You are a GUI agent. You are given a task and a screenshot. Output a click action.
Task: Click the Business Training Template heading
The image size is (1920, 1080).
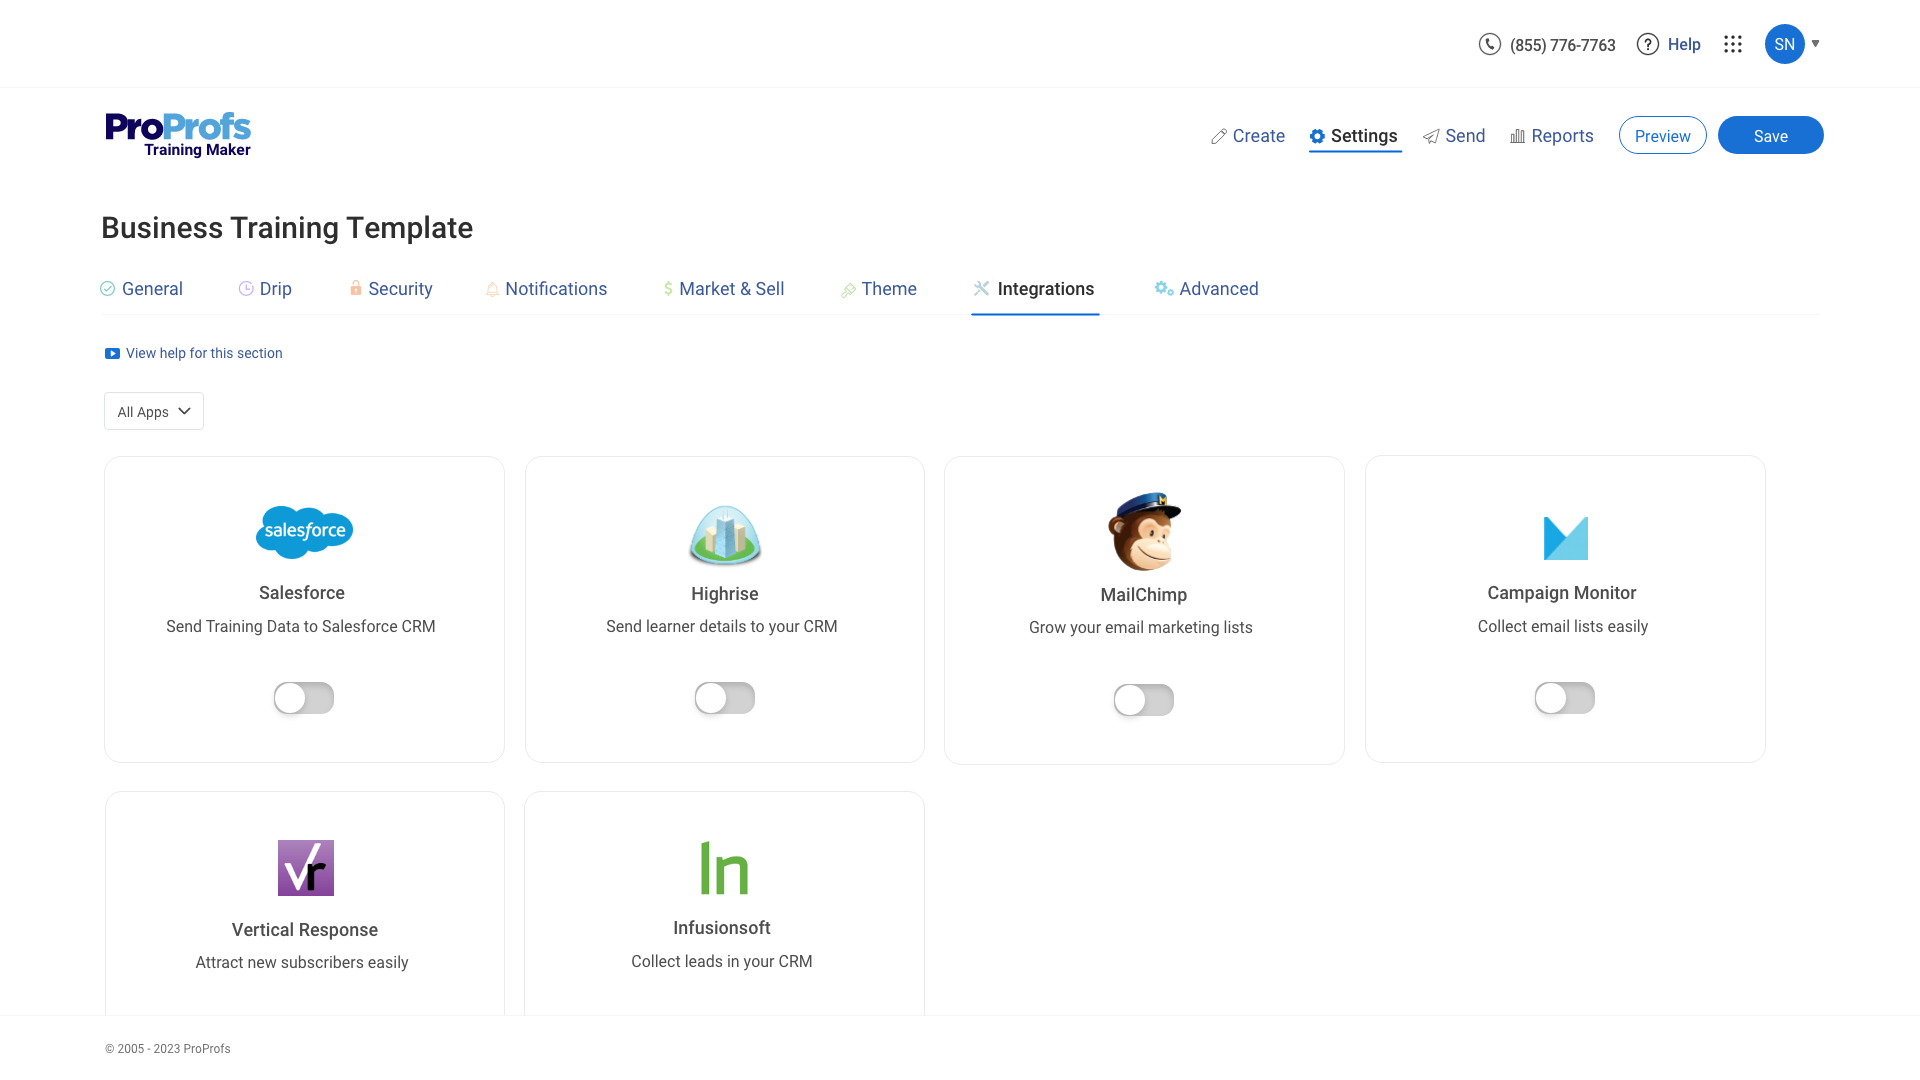coord(287,228)
